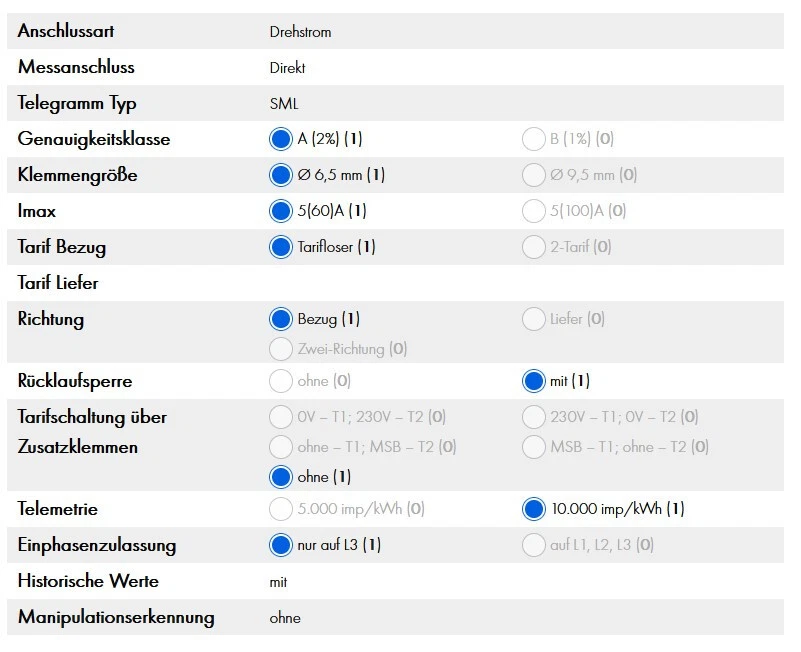Screen dimensions: 801x652
Task: Select Imax 5(100)A radio button
Action: coord(533,211)
